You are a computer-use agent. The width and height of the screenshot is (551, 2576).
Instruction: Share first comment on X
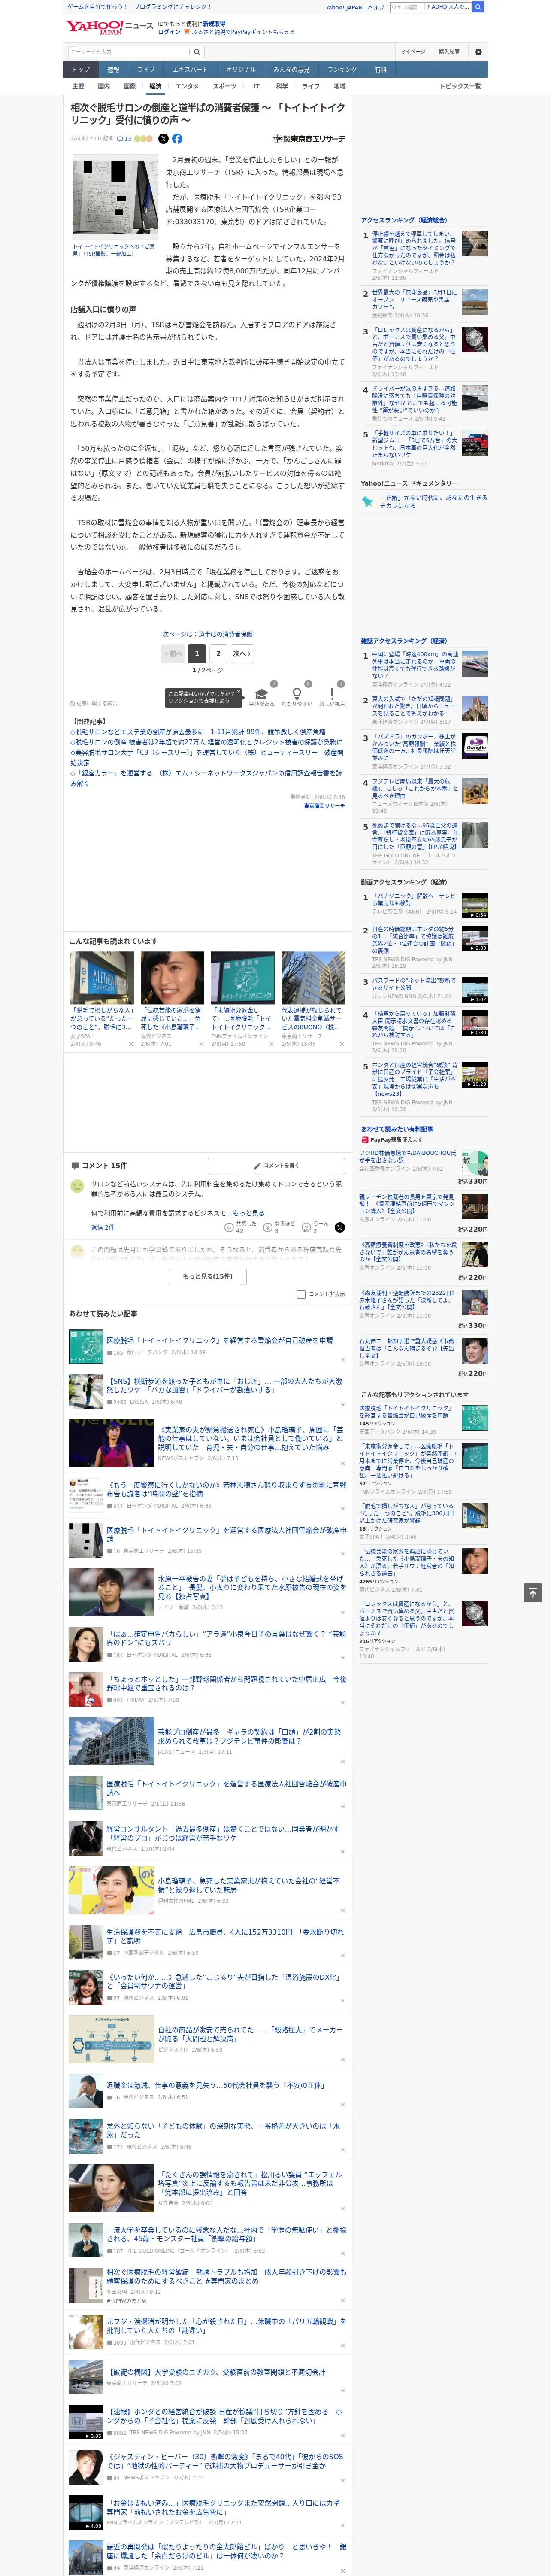coord(340,1227)
